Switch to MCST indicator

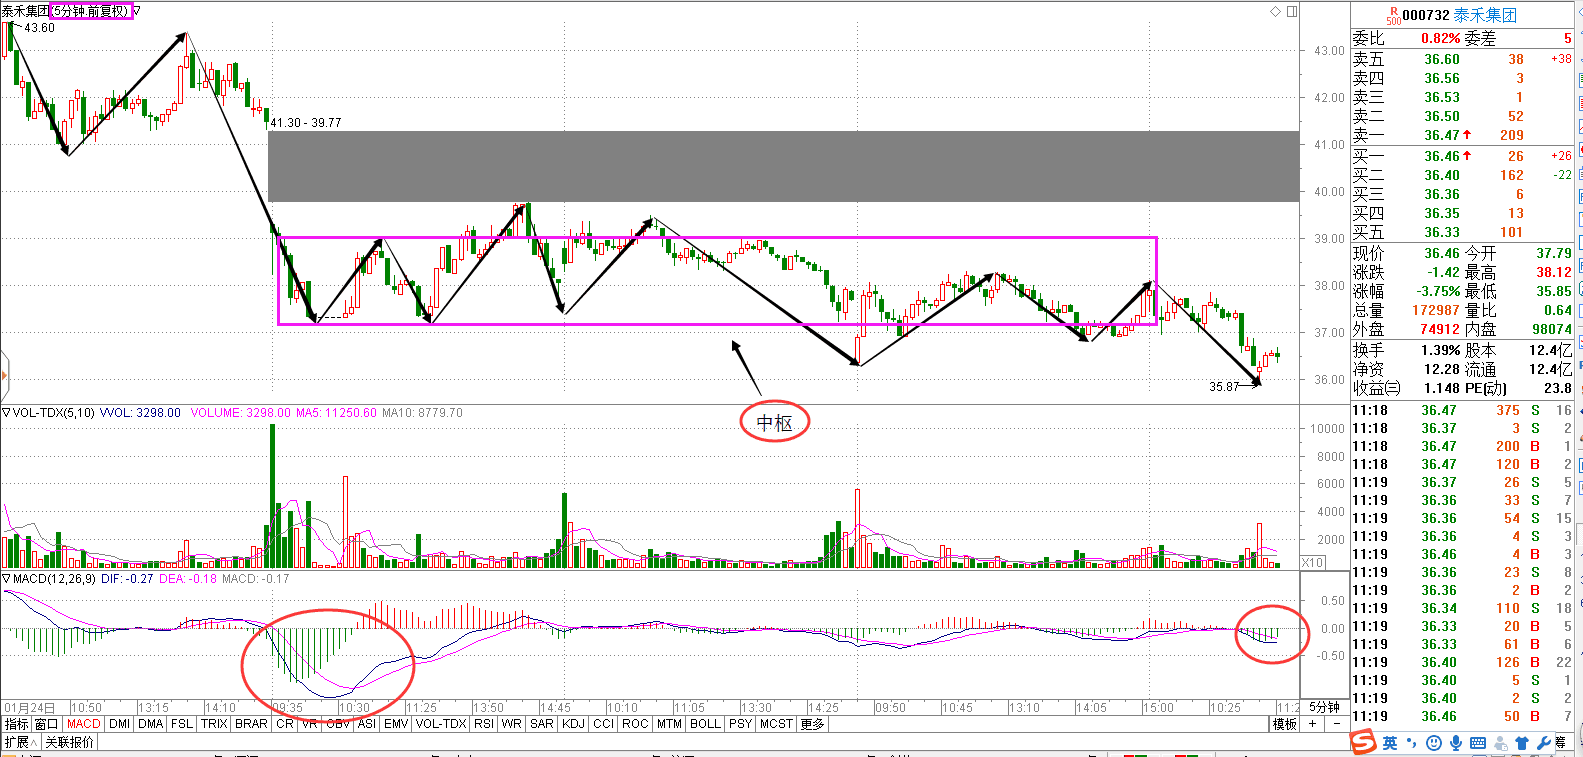click(776, 724)
